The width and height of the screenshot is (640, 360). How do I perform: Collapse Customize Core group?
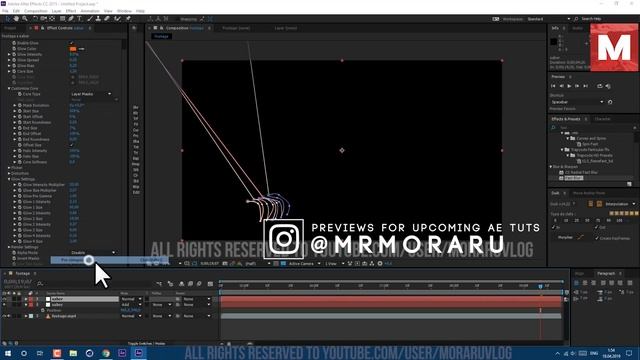pos(9,88)
